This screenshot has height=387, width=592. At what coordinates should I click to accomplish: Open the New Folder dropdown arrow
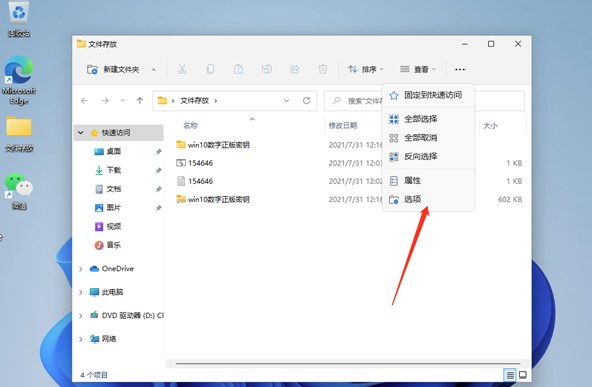tap(153, 69)
